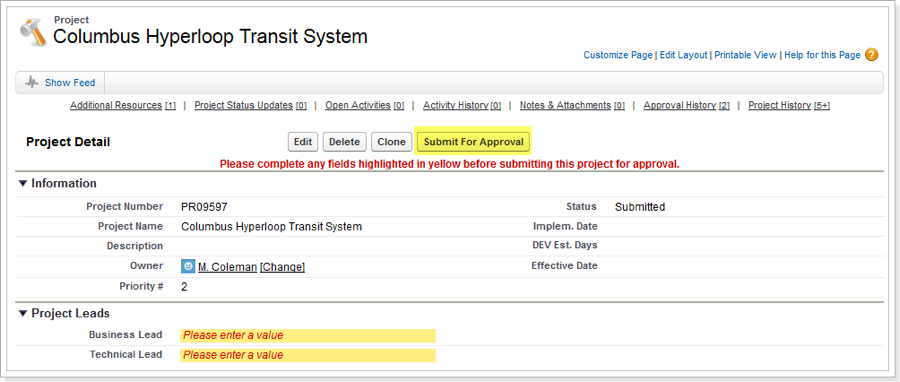The image size is (900, 382).
Task: Click the Technical Lead highlighted field
Action: coord(308,355)
